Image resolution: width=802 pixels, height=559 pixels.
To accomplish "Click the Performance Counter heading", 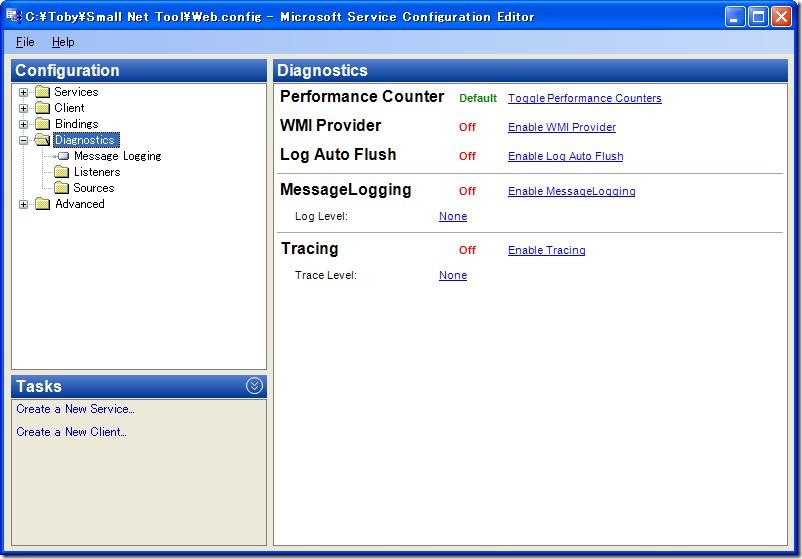I will click(362, 97).
